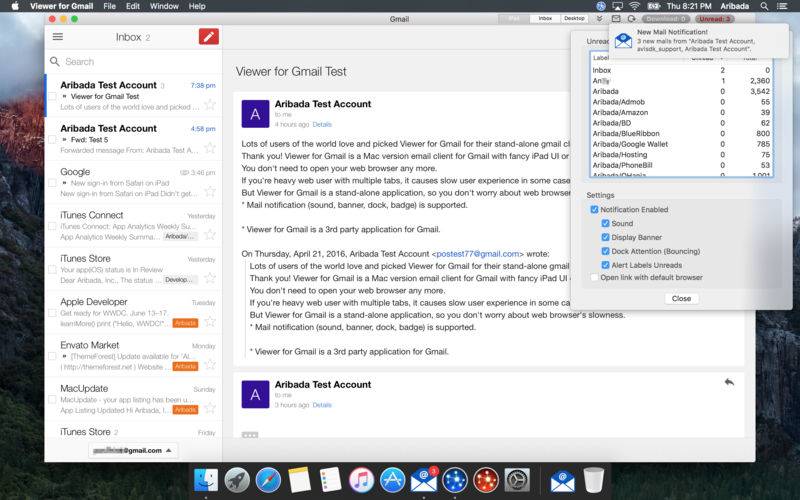This screenshot has height=500, width=800.
Task: Switch to the Inbox tab in title bar
Action: click(545, 18)
